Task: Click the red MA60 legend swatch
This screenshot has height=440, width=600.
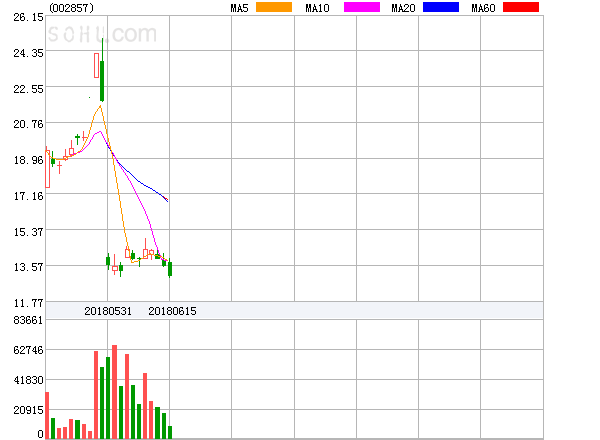Action: 521,7
